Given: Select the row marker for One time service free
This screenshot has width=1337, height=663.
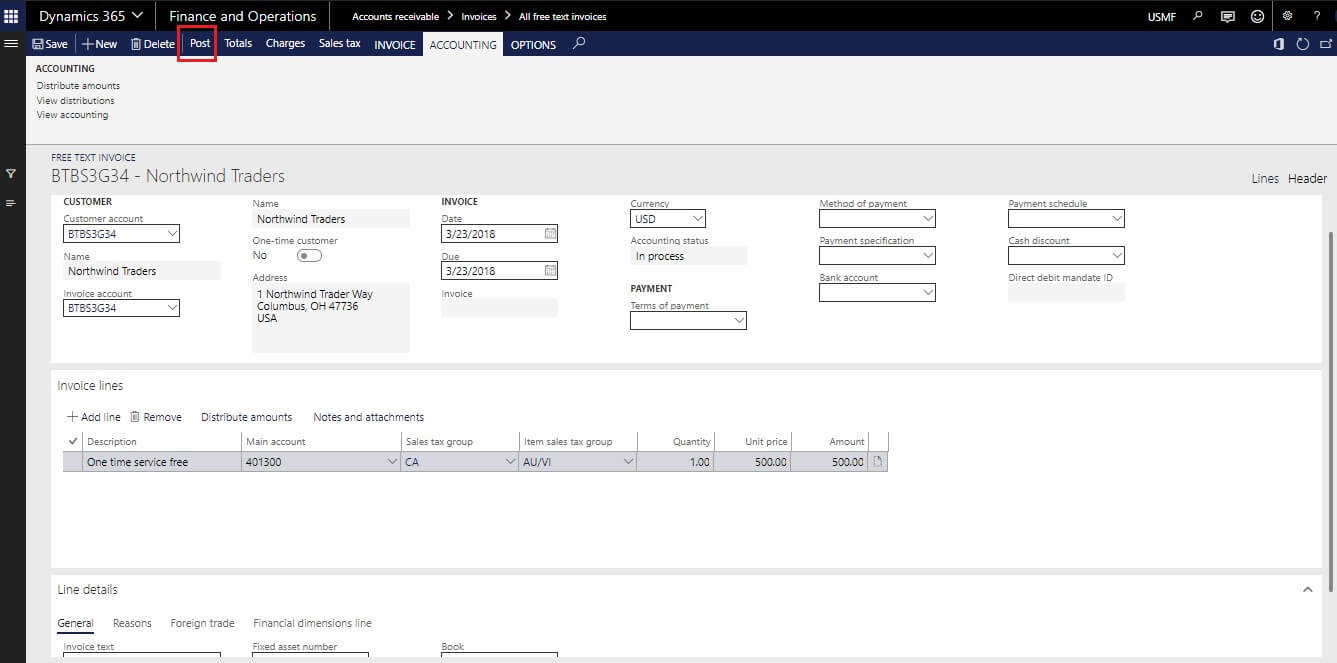Looking at the screenshot, I should pyautogui.click(x=72, y=462).
